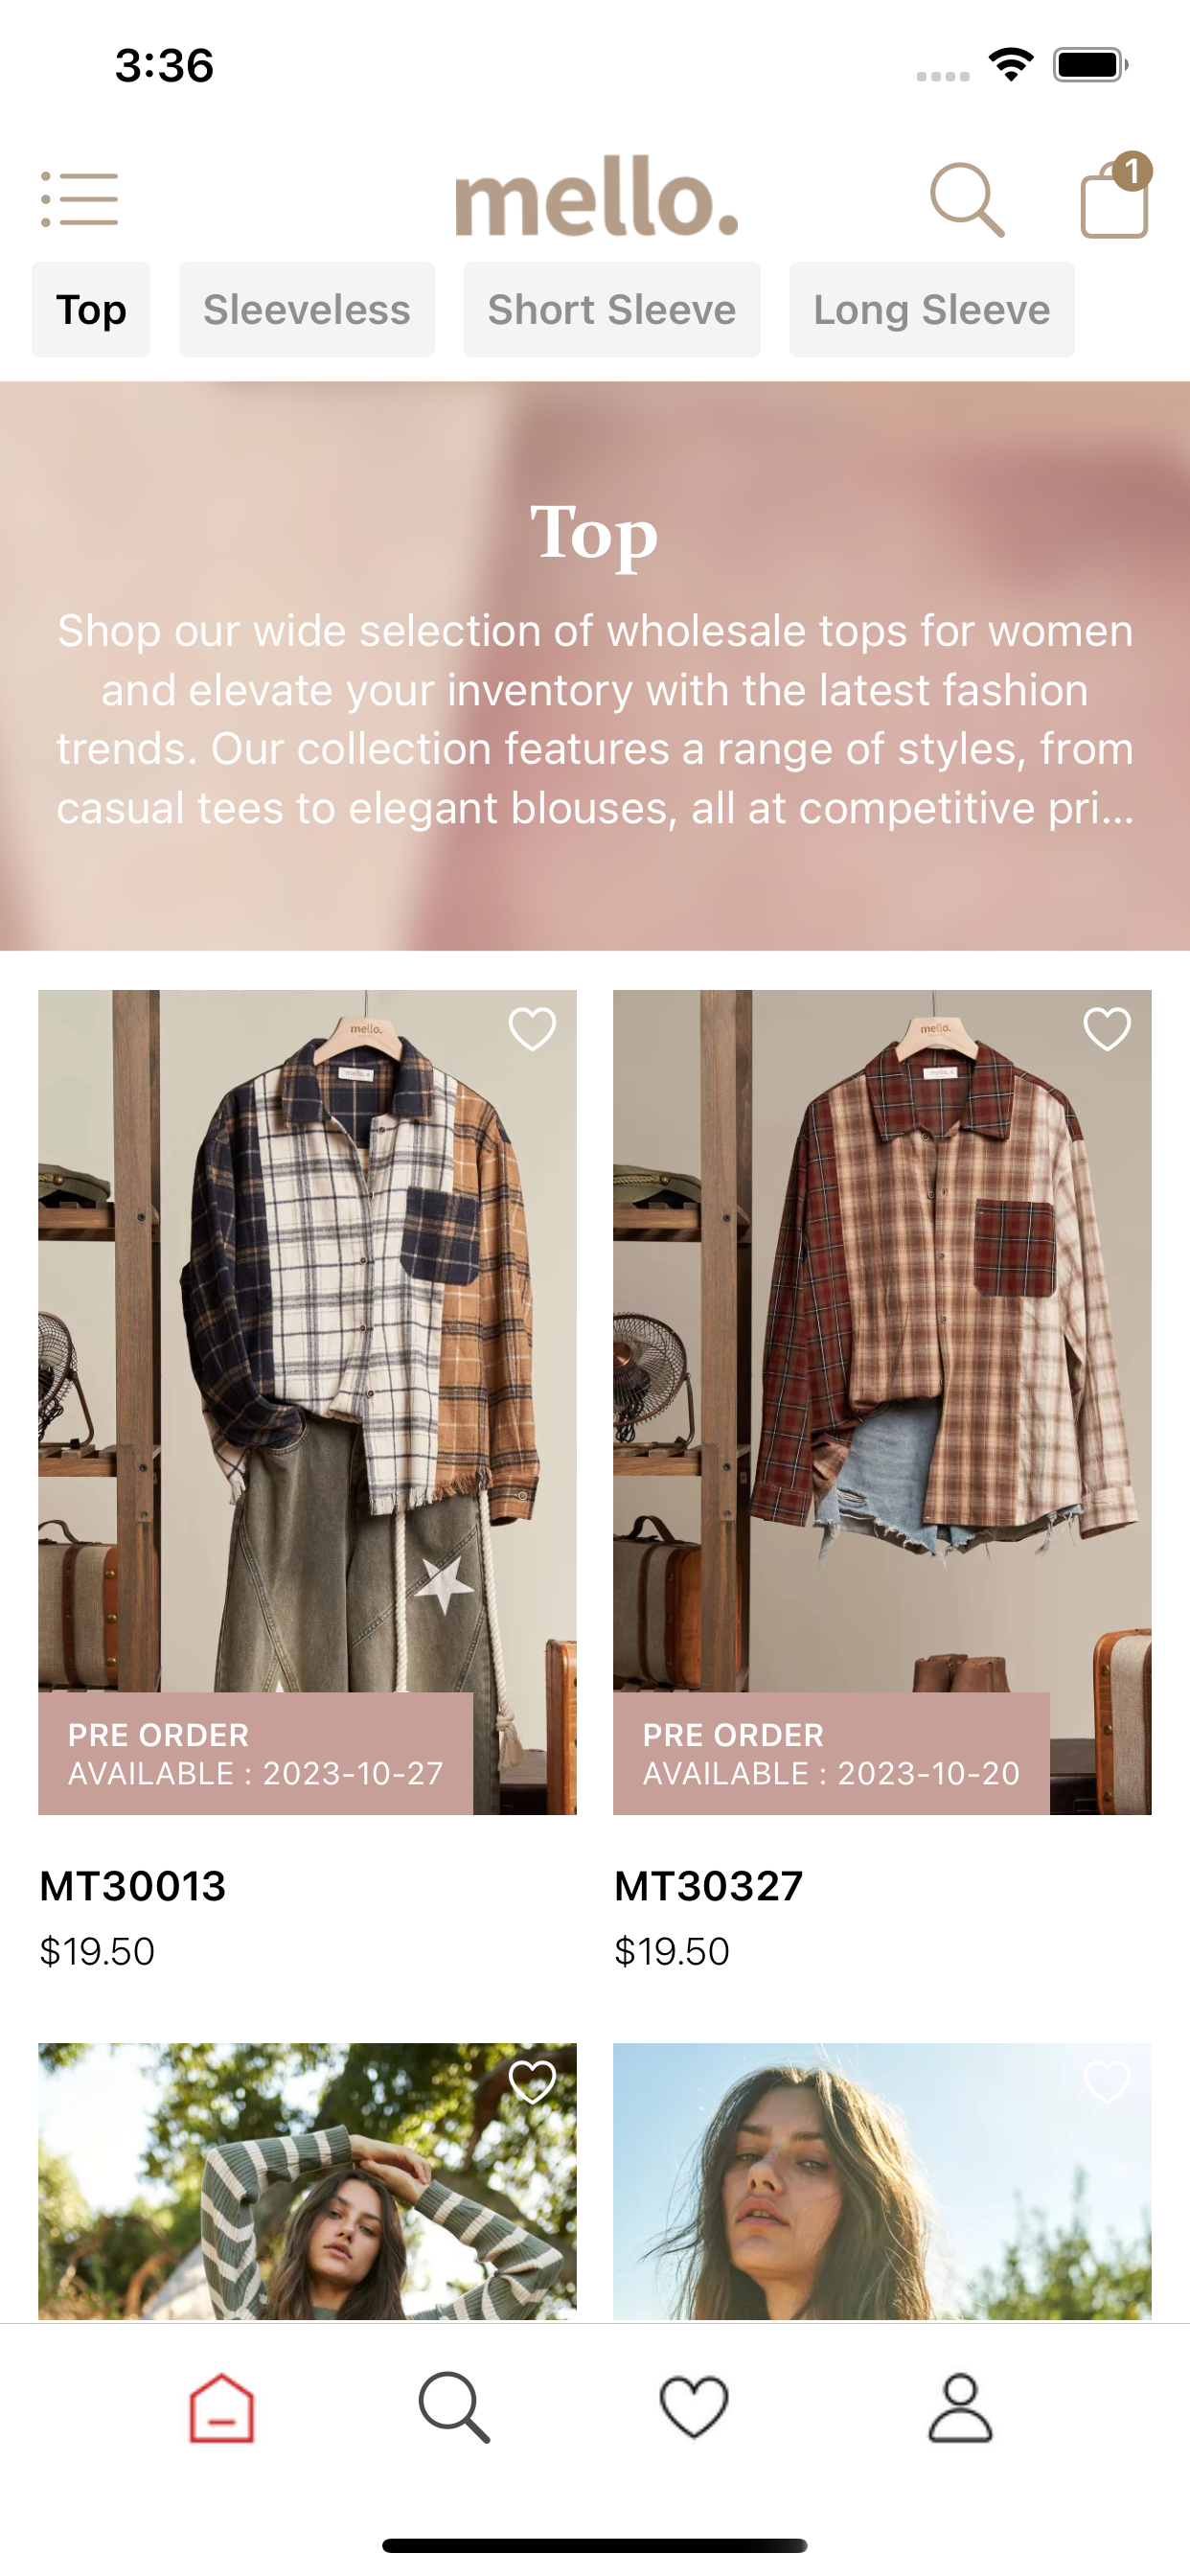The height and width of the screenshot is (2576, 1190).
Task: Select the Sleeveless category tab
Action: (x=307, y=310)
